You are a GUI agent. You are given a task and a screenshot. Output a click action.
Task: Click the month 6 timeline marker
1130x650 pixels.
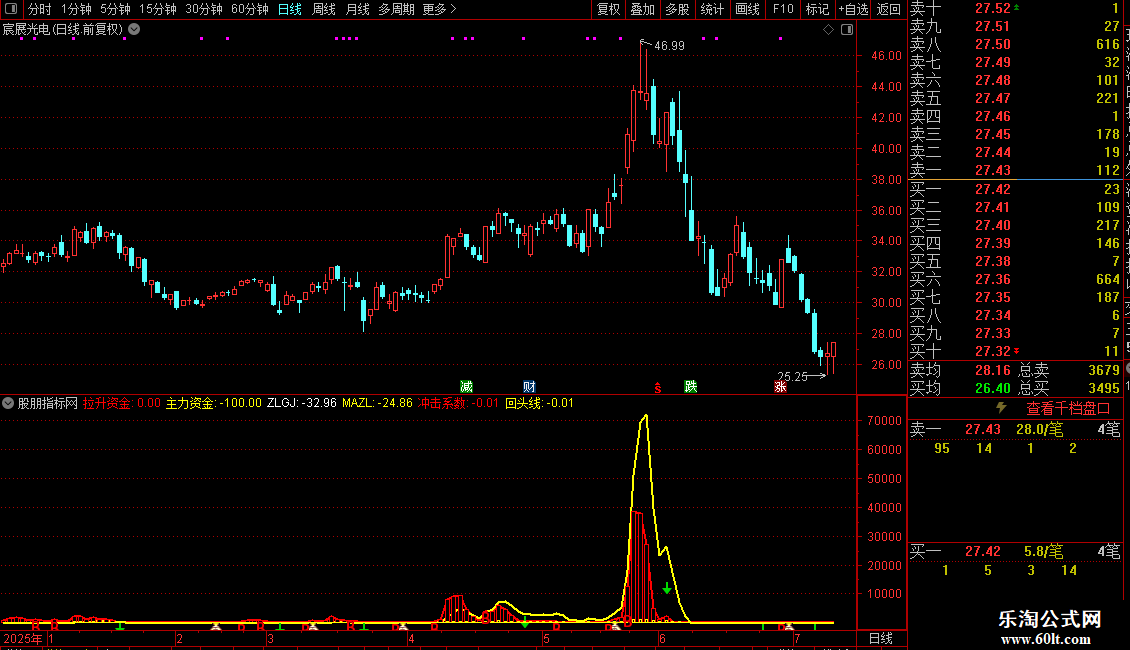[x=662, y=638]
